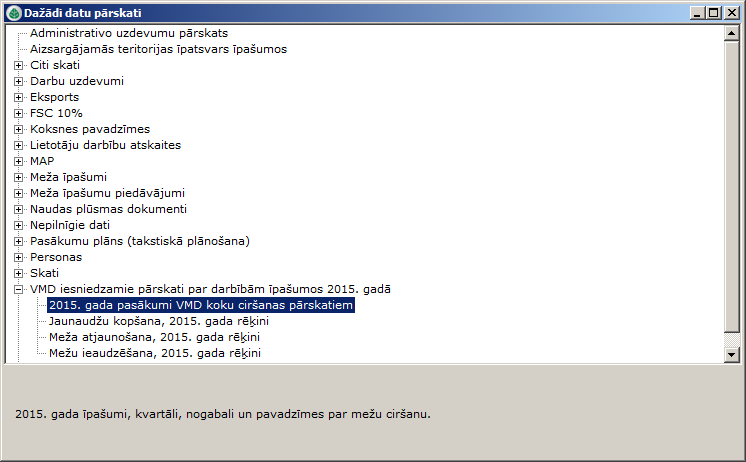Select Jaunaudžu kopšana, 2015. gada rēķini
Screen dimensions: 746x462
pos(158,321)
